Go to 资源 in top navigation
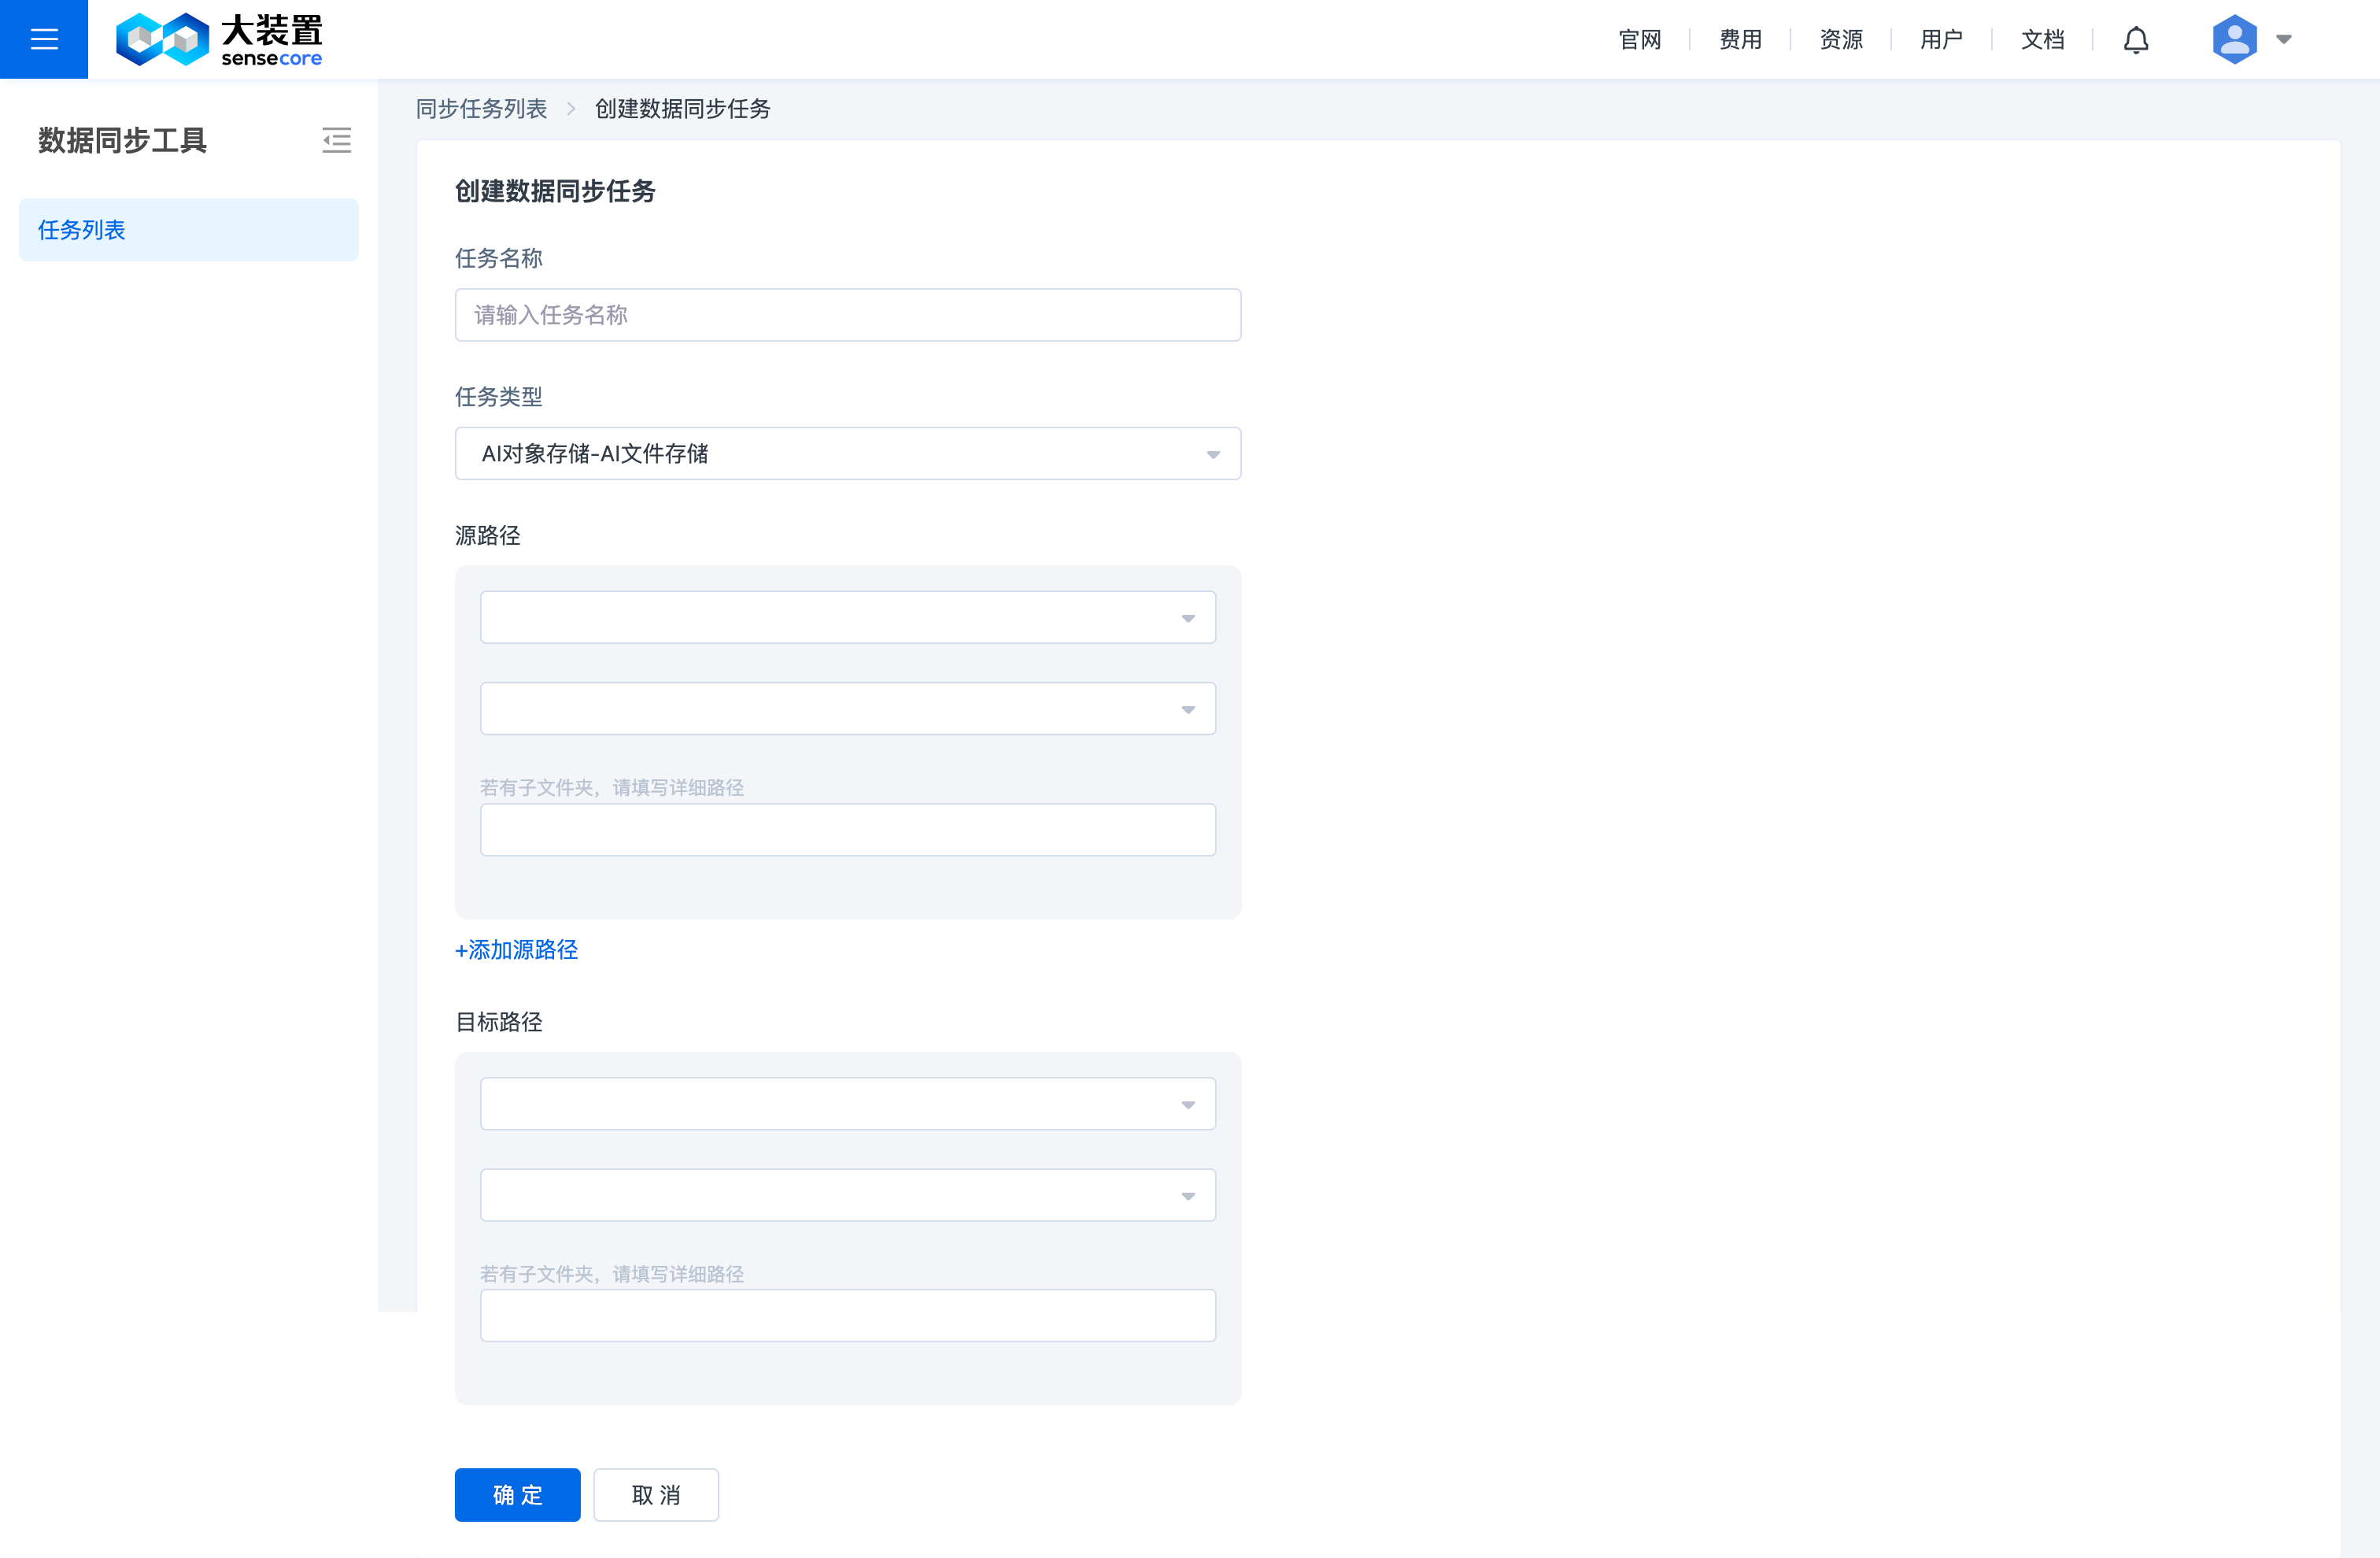Screen dimensions: 2380x1558 click(1841, 40)
